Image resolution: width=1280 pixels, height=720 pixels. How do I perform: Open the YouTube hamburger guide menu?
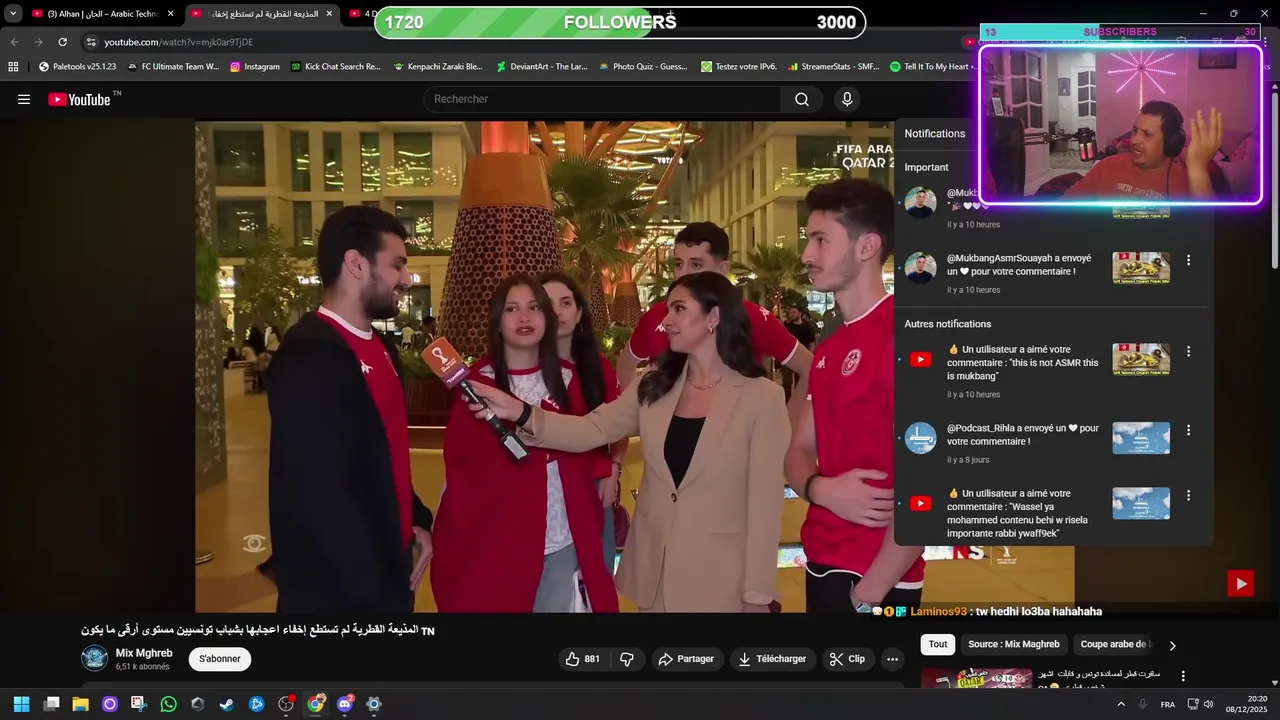click(x=24, y=99)
